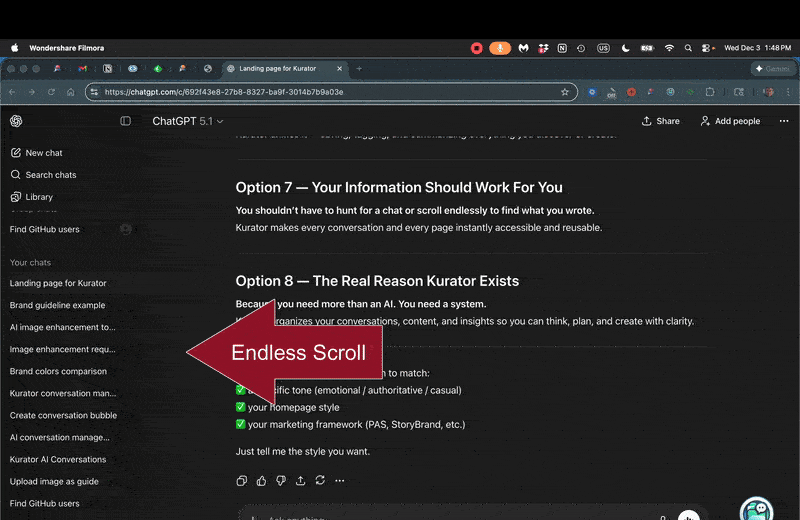Click the green extension icon in toolbar
This screenshot has width=800, height=520.
690,92
